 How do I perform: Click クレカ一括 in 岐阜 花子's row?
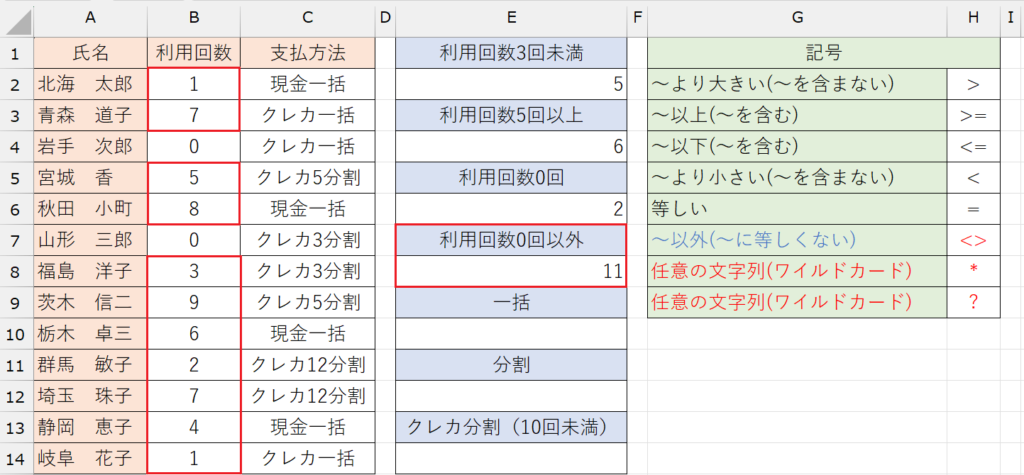308,459
